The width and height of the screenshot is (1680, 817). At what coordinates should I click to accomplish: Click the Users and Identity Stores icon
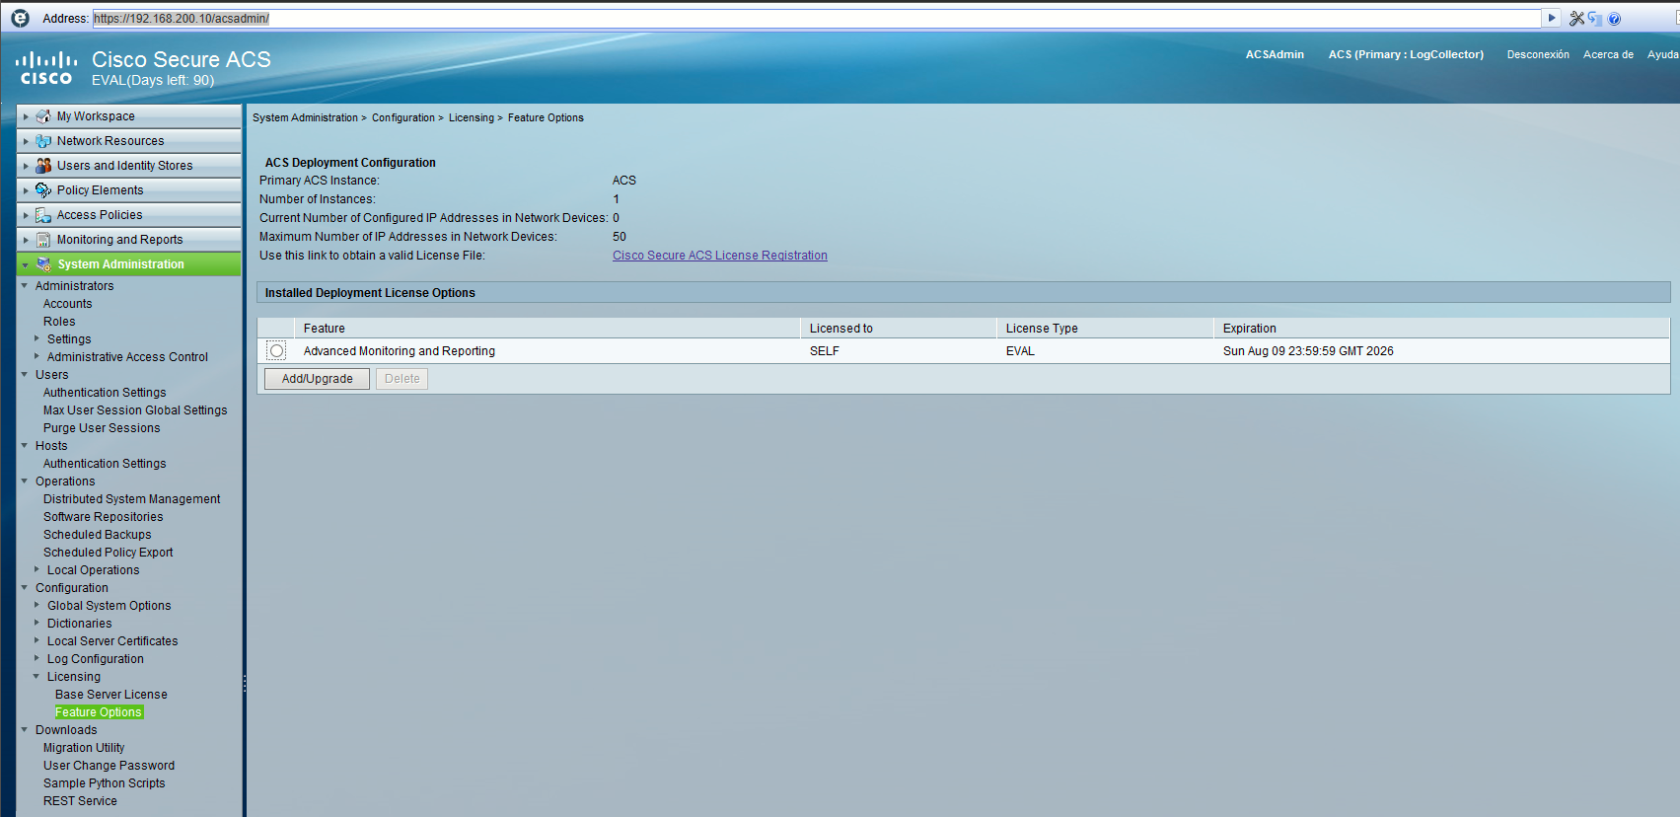point(43,165)
